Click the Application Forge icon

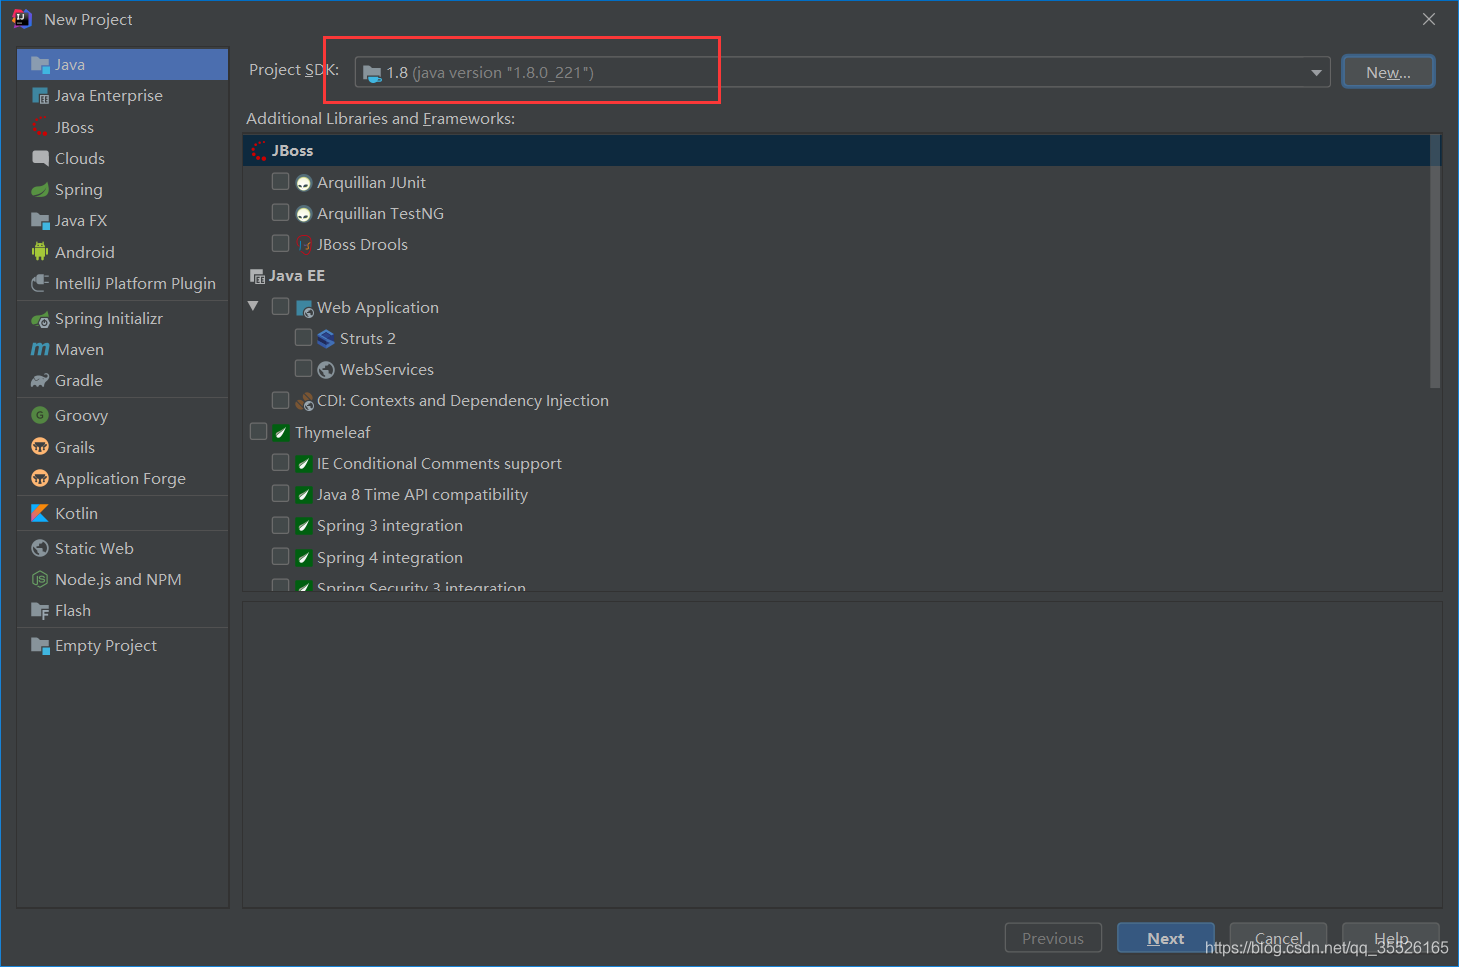(x=40, y=478)
